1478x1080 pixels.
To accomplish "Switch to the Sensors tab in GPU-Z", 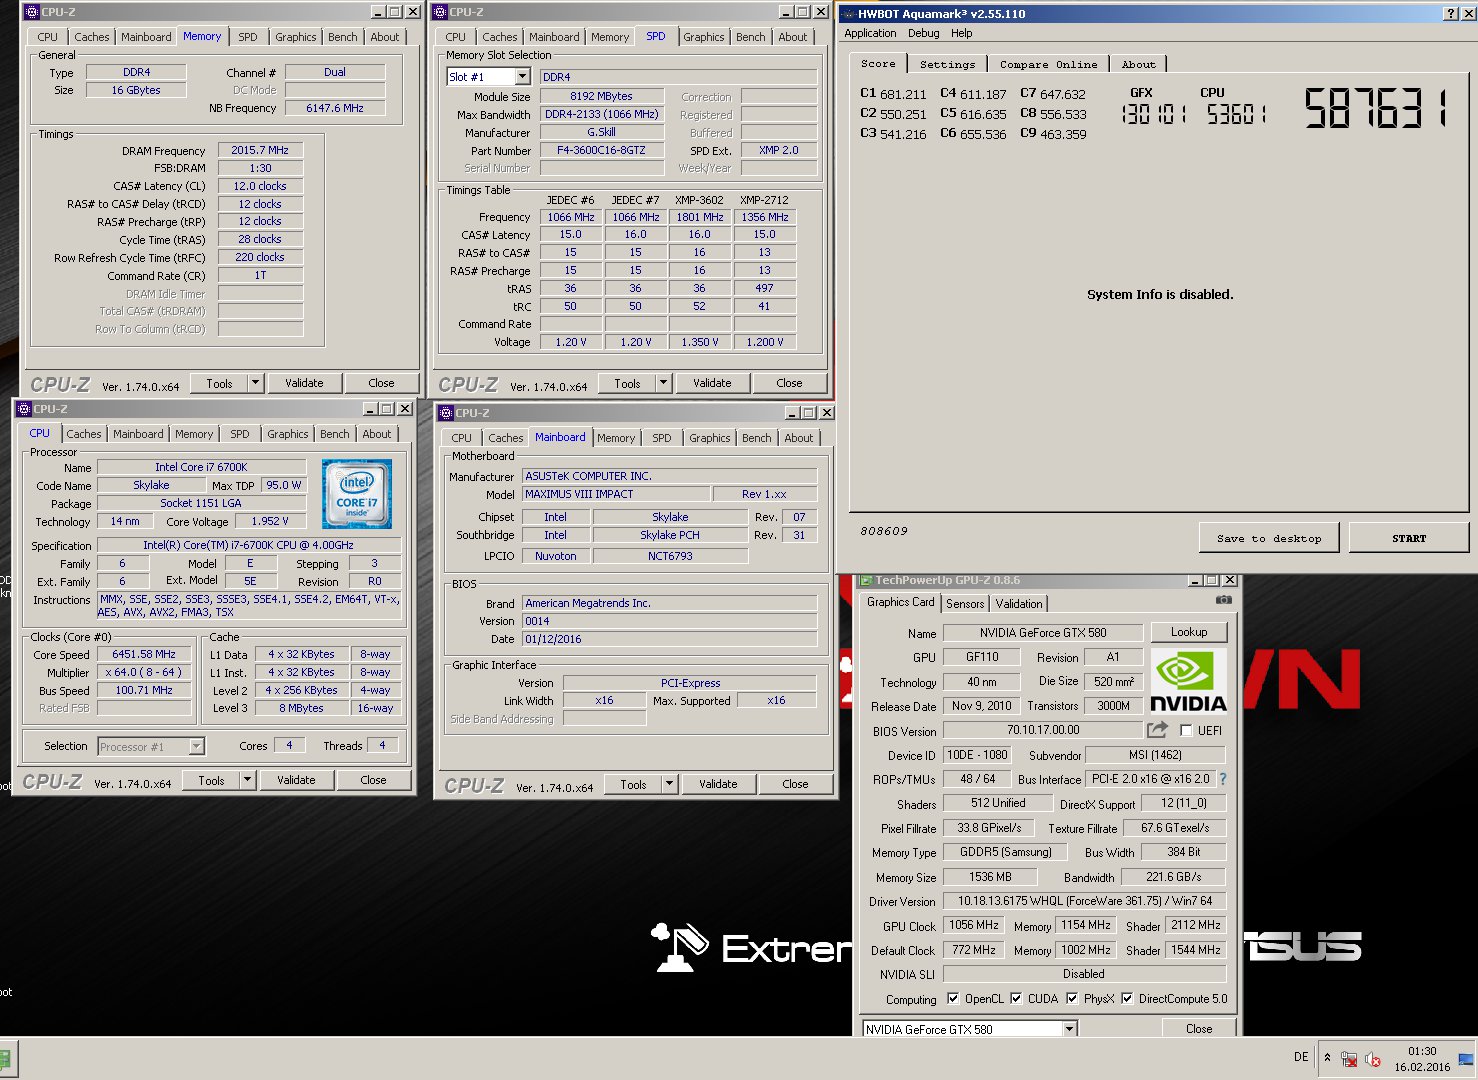I will (965, 604).
